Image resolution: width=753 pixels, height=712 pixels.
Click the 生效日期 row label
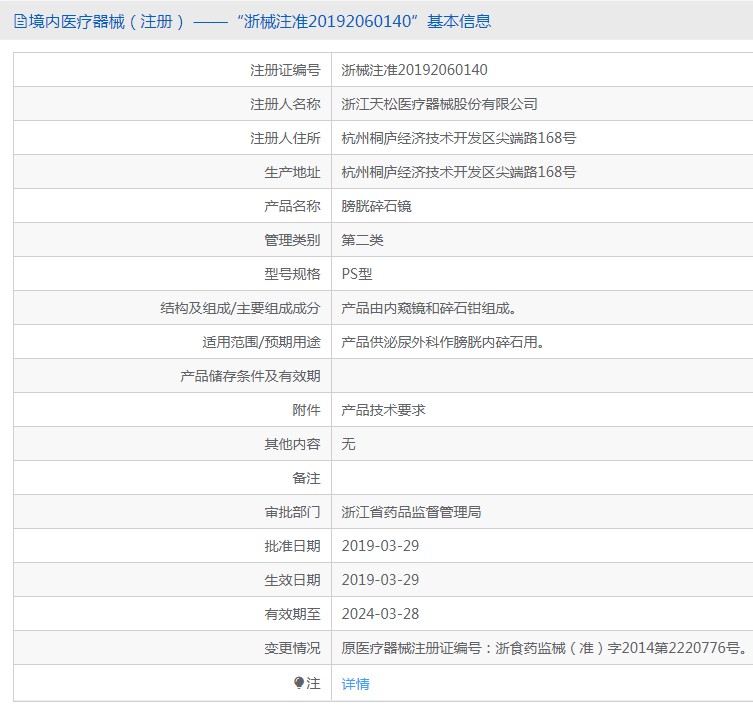292,580
